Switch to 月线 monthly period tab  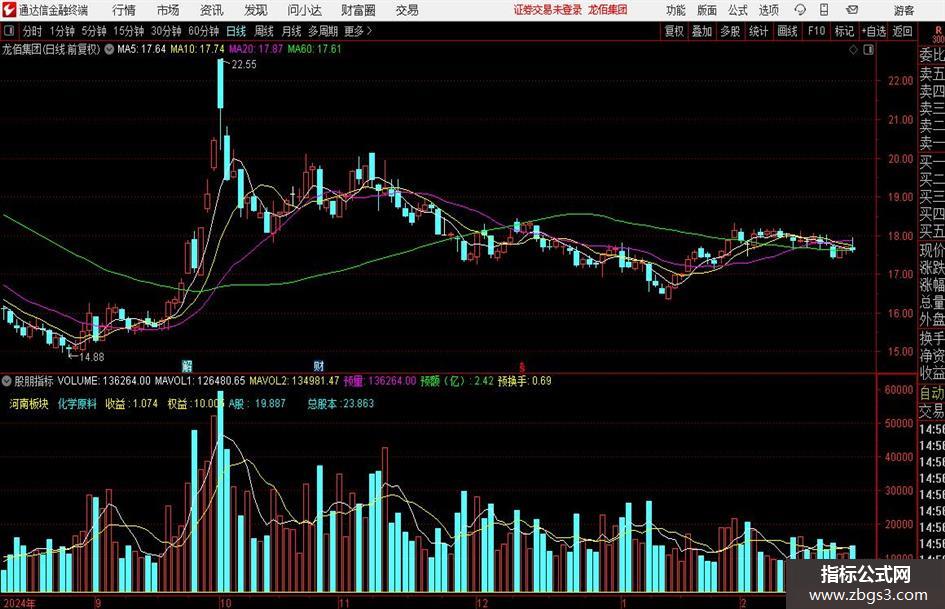[x=291, y=31]
